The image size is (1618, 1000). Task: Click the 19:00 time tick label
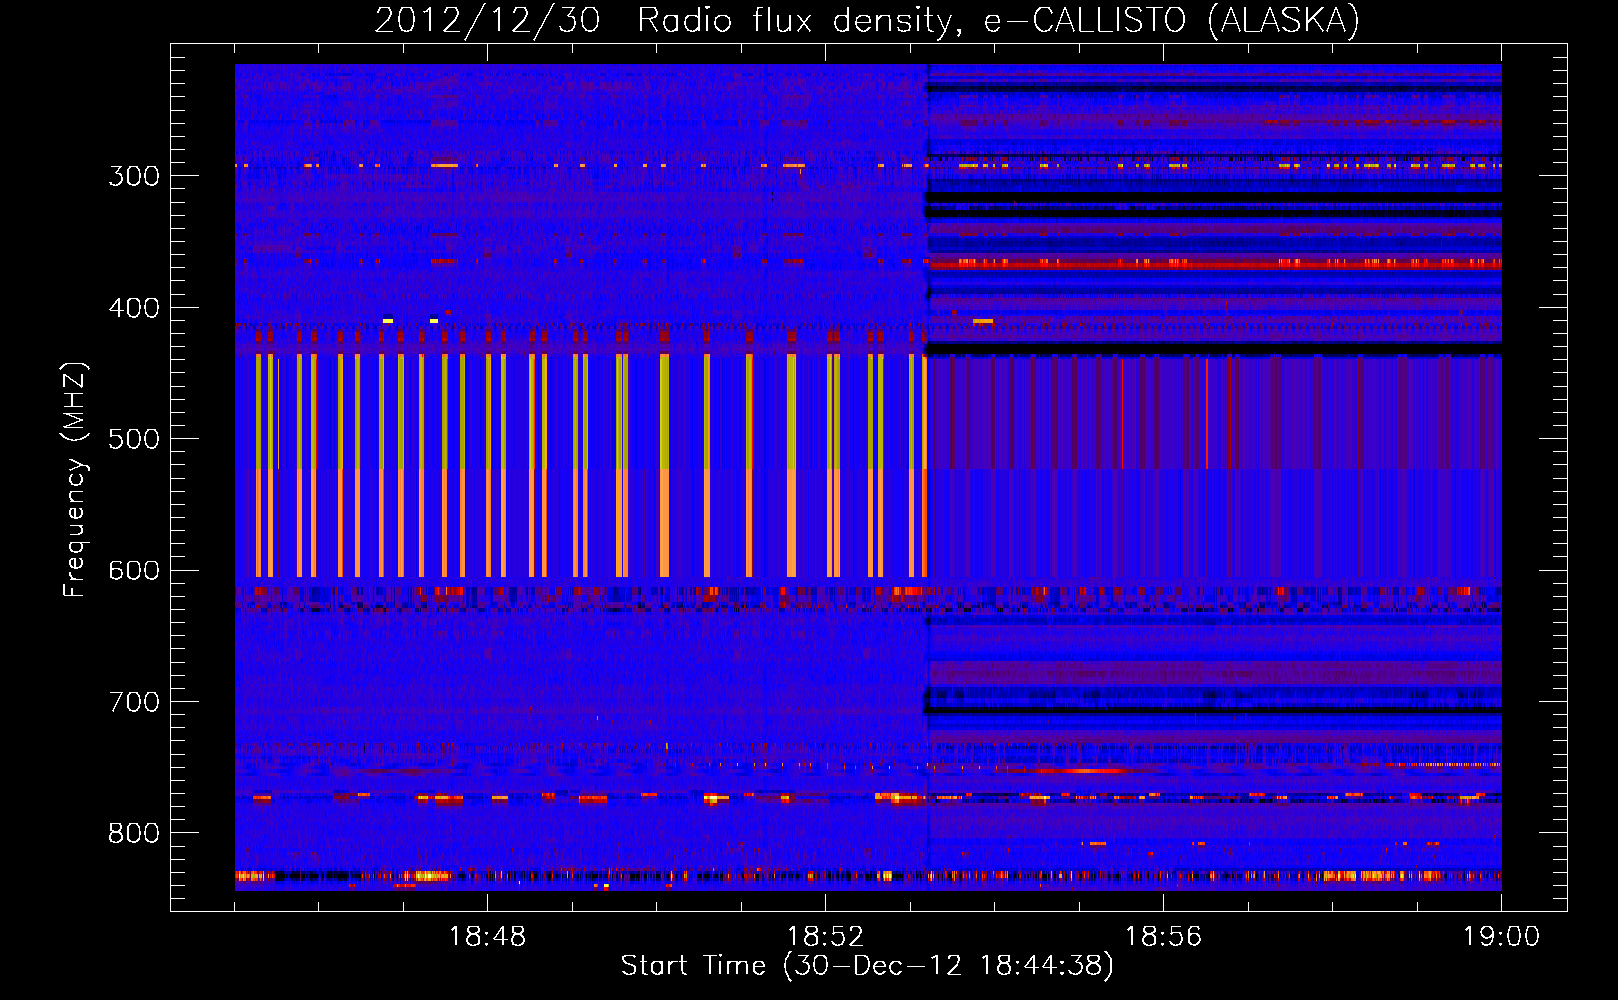(1501, 937)
